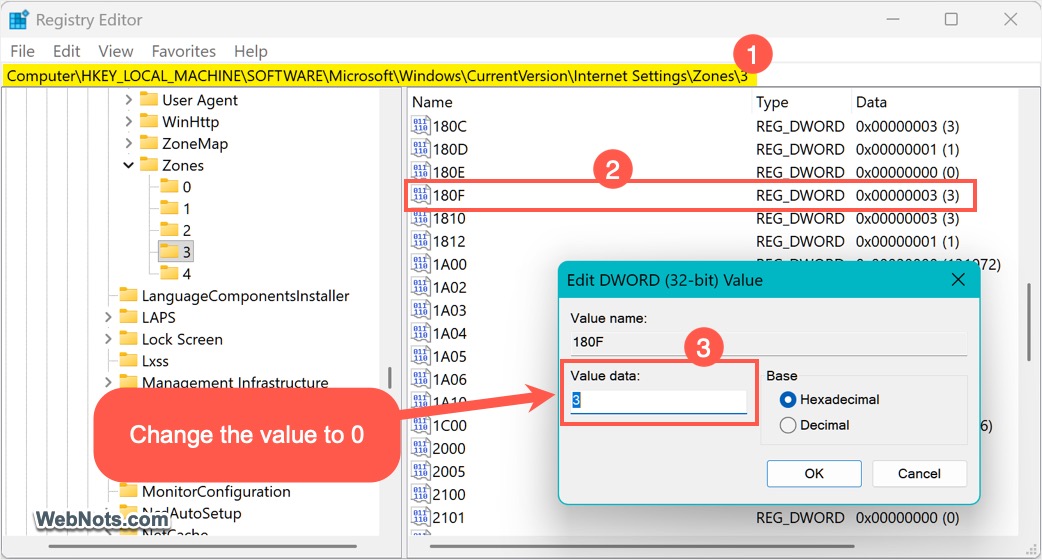Expand the User Agent key

pos(128,100)
